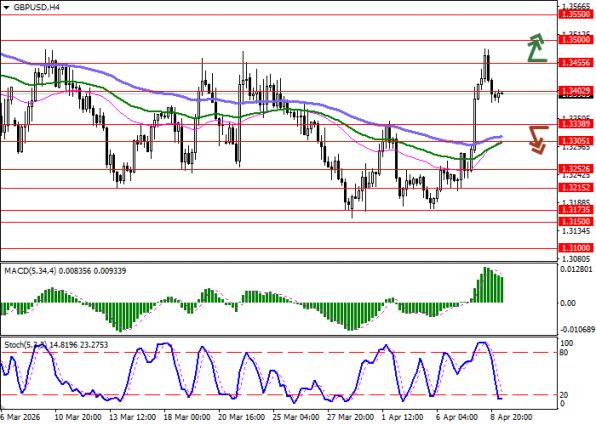Viewport: 596px width, 425px height.
Task: Click the 27 Mar 20:00 time axis label
Action: tap(351, 417)
